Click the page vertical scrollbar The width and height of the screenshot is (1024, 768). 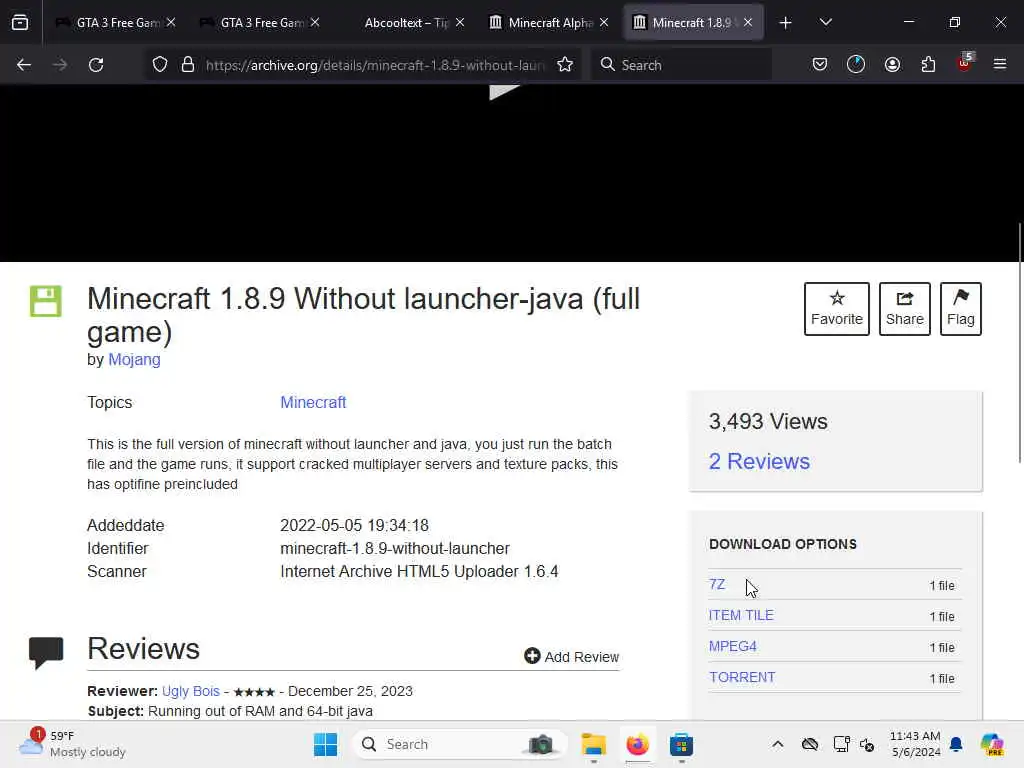click(x=1019, y=343)
